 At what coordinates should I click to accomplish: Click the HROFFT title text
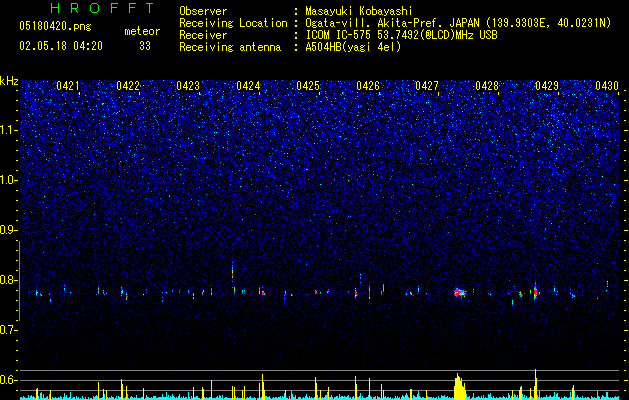[102, 8]
